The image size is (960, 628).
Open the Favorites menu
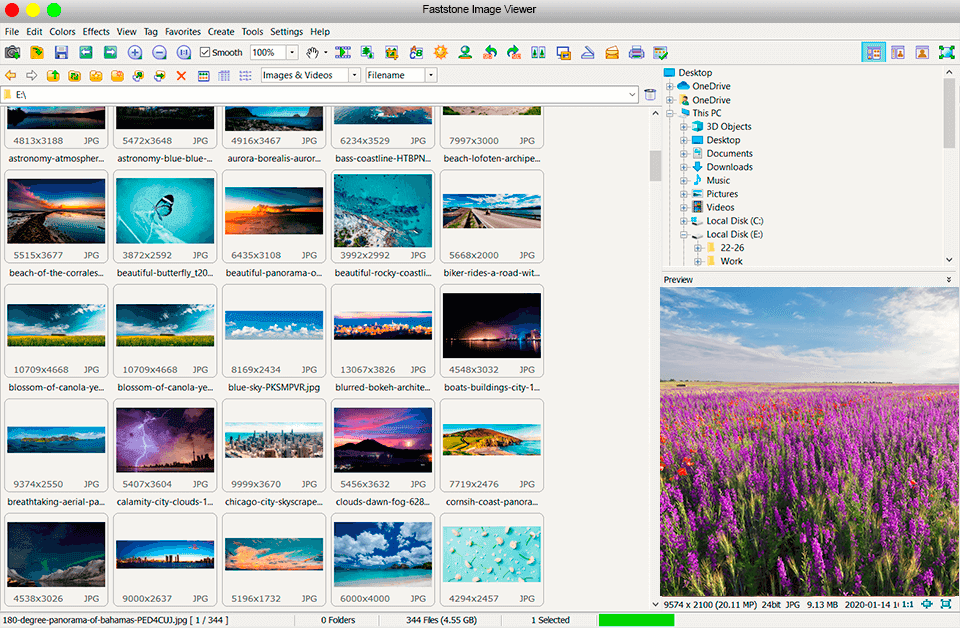(x=182, y=32)
